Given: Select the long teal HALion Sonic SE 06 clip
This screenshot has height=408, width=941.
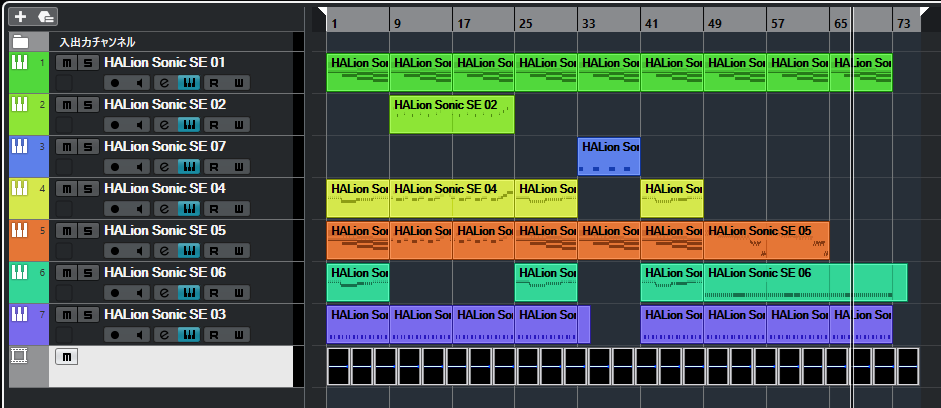Looking at the screenshot, I should coord(805,282).
